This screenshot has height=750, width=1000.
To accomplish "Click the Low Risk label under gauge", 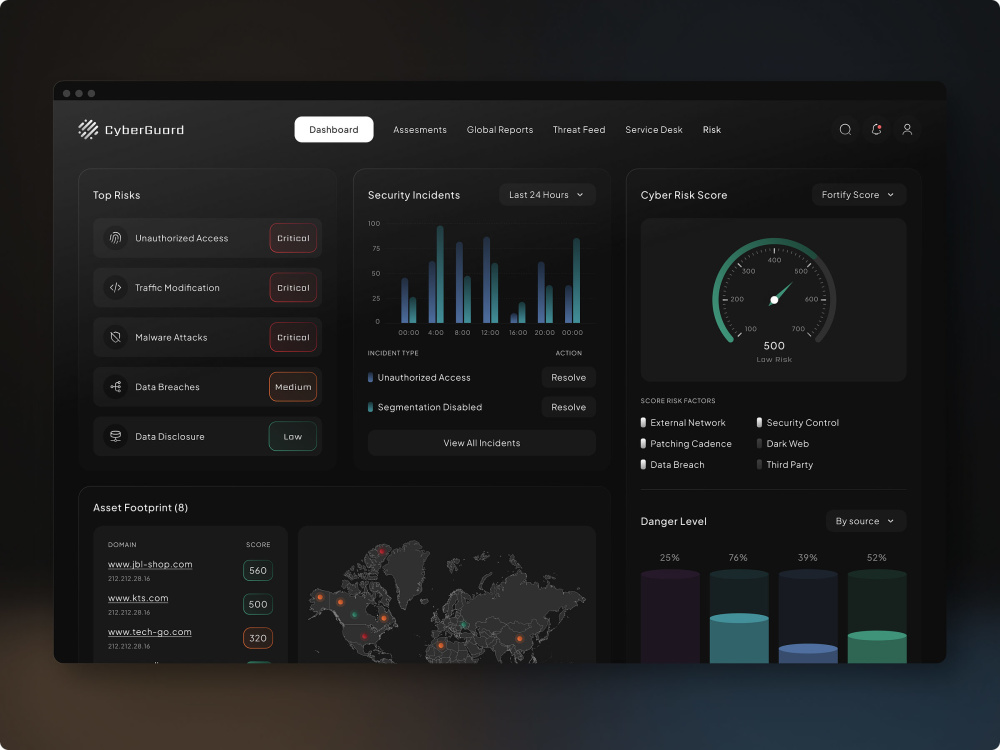I will click(774, 360).
